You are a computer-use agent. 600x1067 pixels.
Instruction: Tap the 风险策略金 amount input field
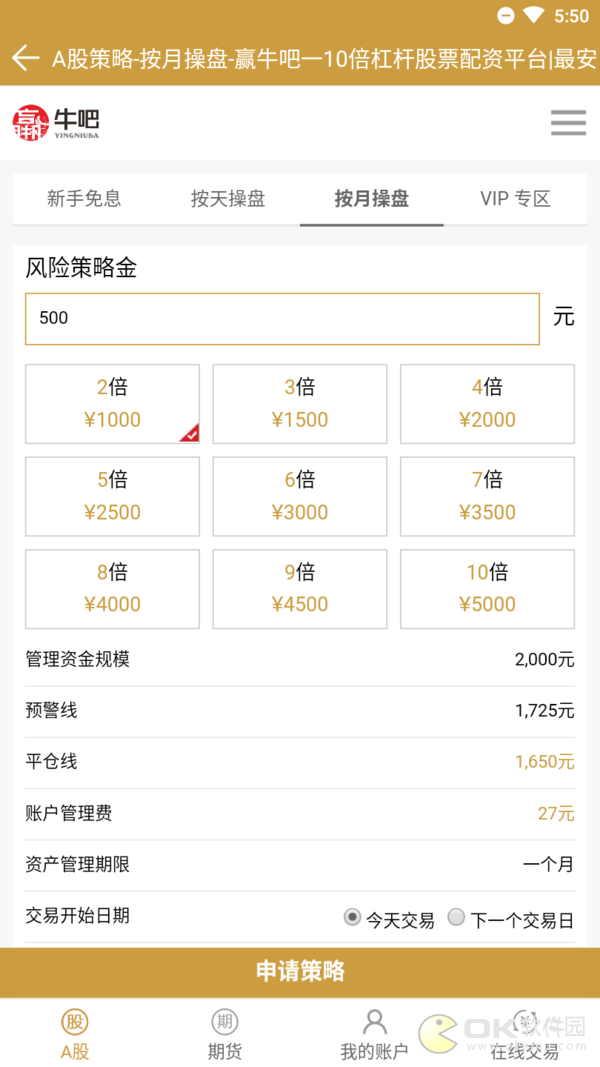pyautogui.click(x=282, y=319)
